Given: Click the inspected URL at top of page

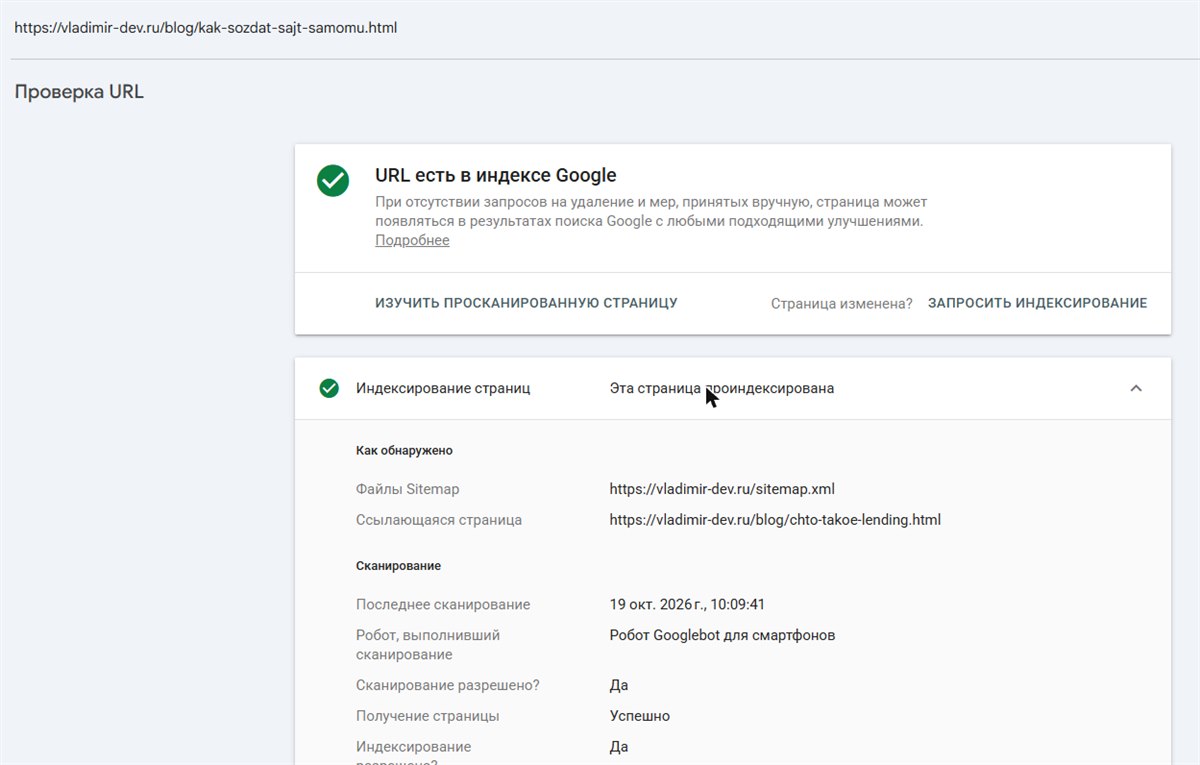Looking at the screenshot, I should pyautogui.click(x=205, y=28).
